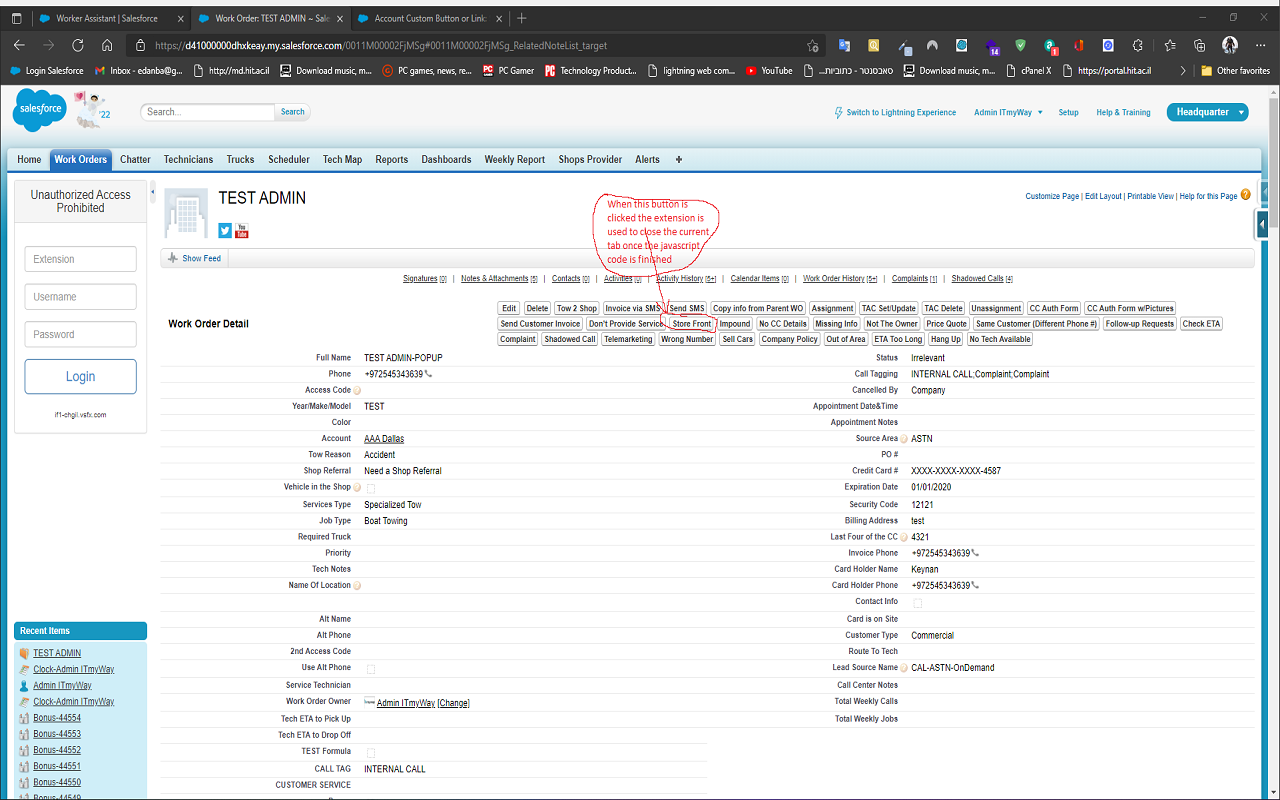Click the Google Translate extension icon
The width and height of the screenshot is (1280, 800).
point(844,45)
